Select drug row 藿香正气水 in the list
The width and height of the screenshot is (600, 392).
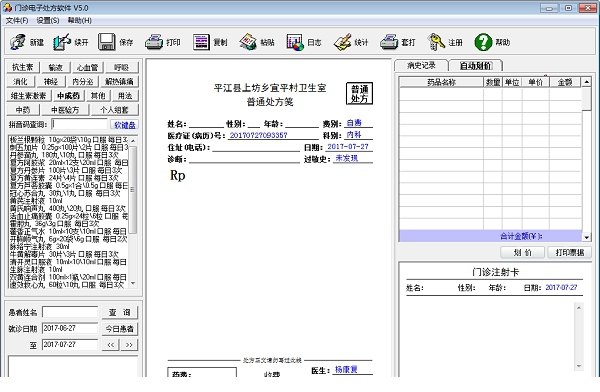pyautogui.click(x=69, y=232)
